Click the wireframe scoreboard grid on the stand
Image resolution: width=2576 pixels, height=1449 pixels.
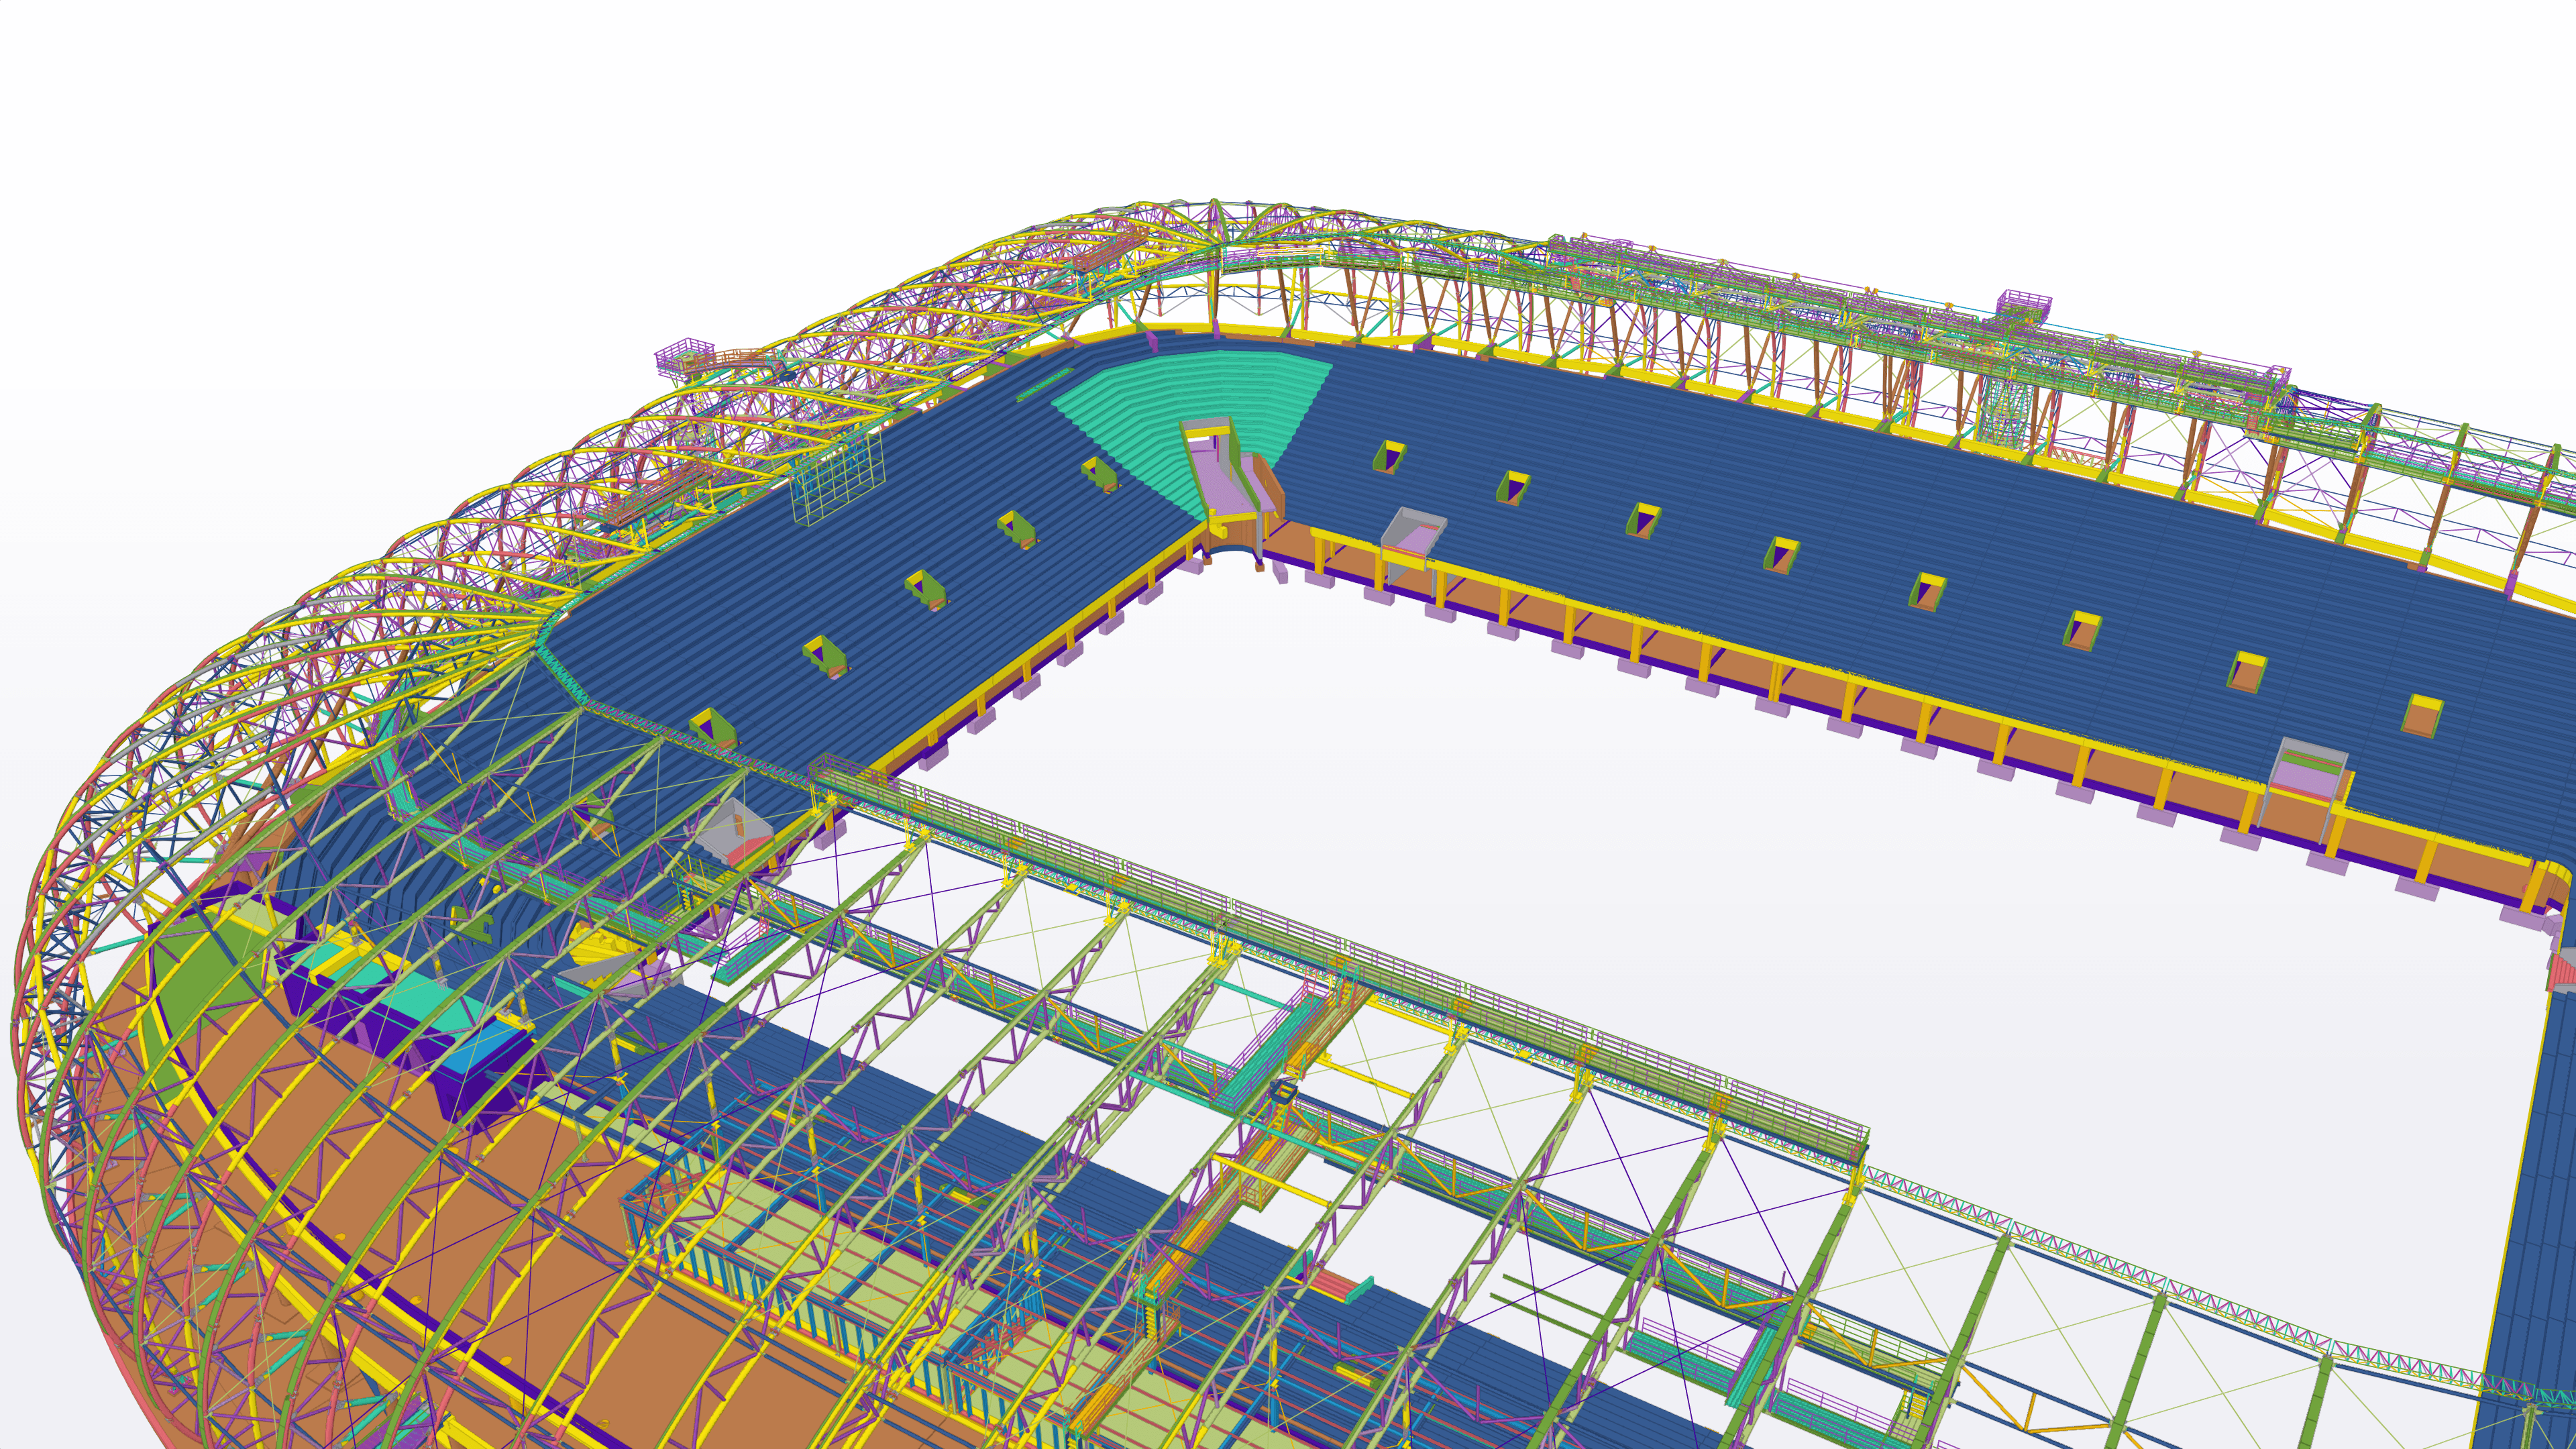839,477
